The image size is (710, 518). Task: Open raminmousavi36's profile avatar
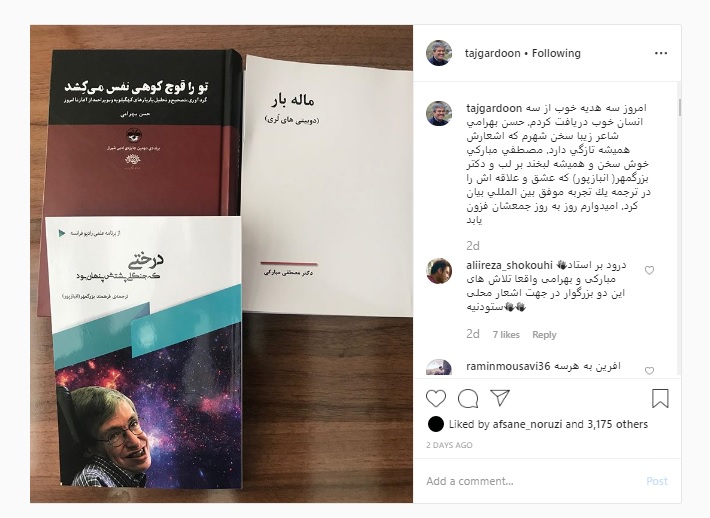[439, 368]
